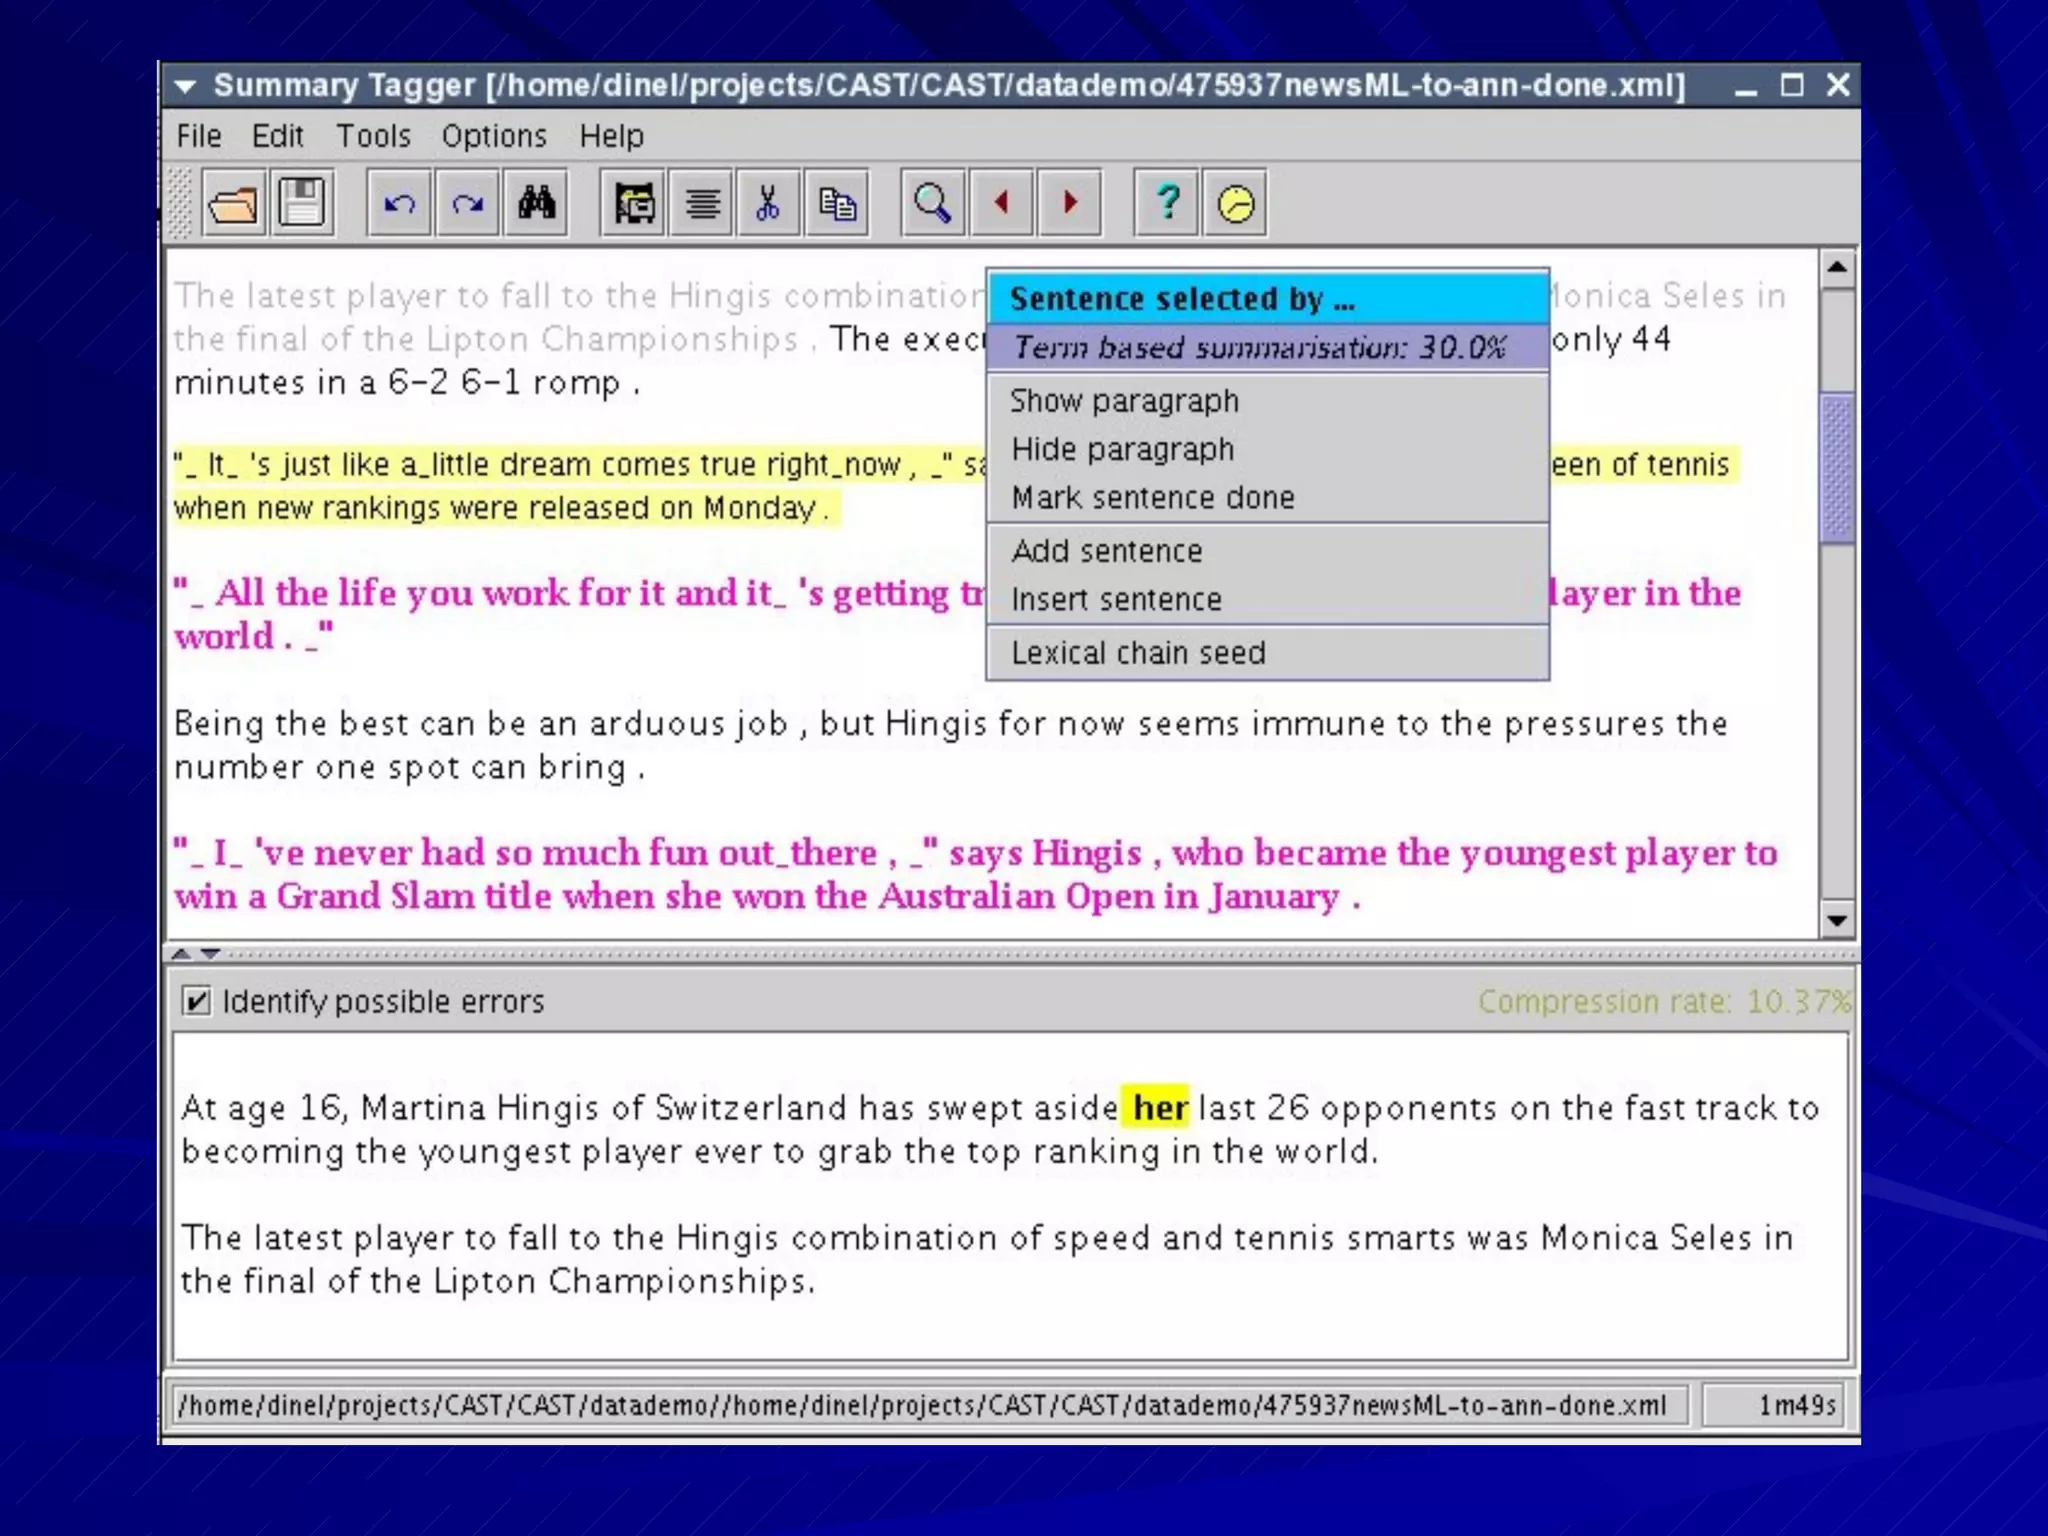Image resolution: width=2048 pixels, height=1536 pixels.
Task: Click the magnifying glass search icon
Action: tap(932, 204)
